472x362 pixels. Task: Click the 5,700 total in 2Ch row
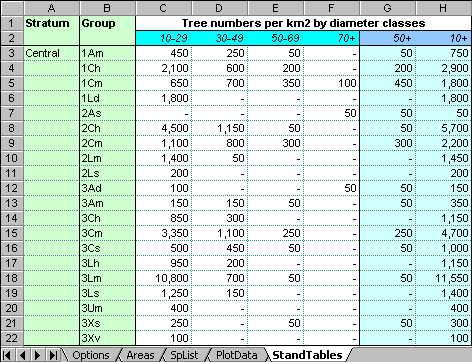pyautogui.click(x=443, y=128)
